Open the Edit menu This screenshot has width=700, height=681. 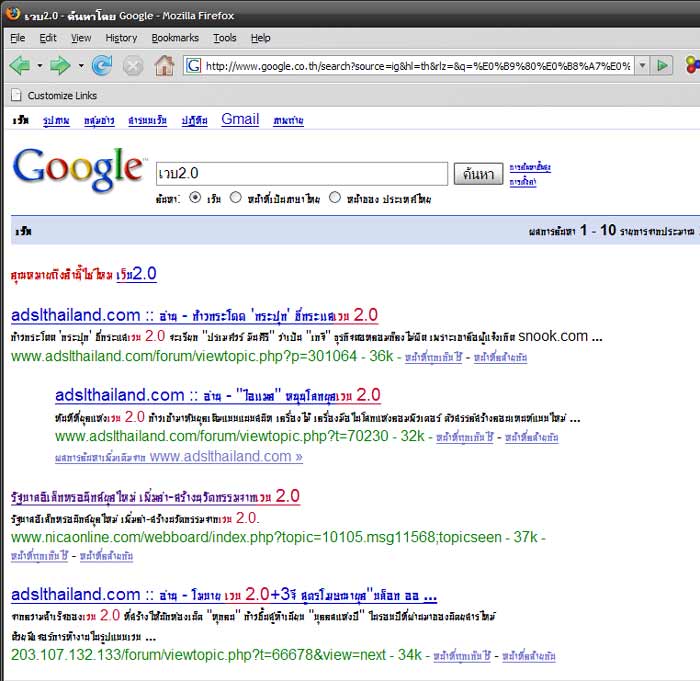click(48, 38)
